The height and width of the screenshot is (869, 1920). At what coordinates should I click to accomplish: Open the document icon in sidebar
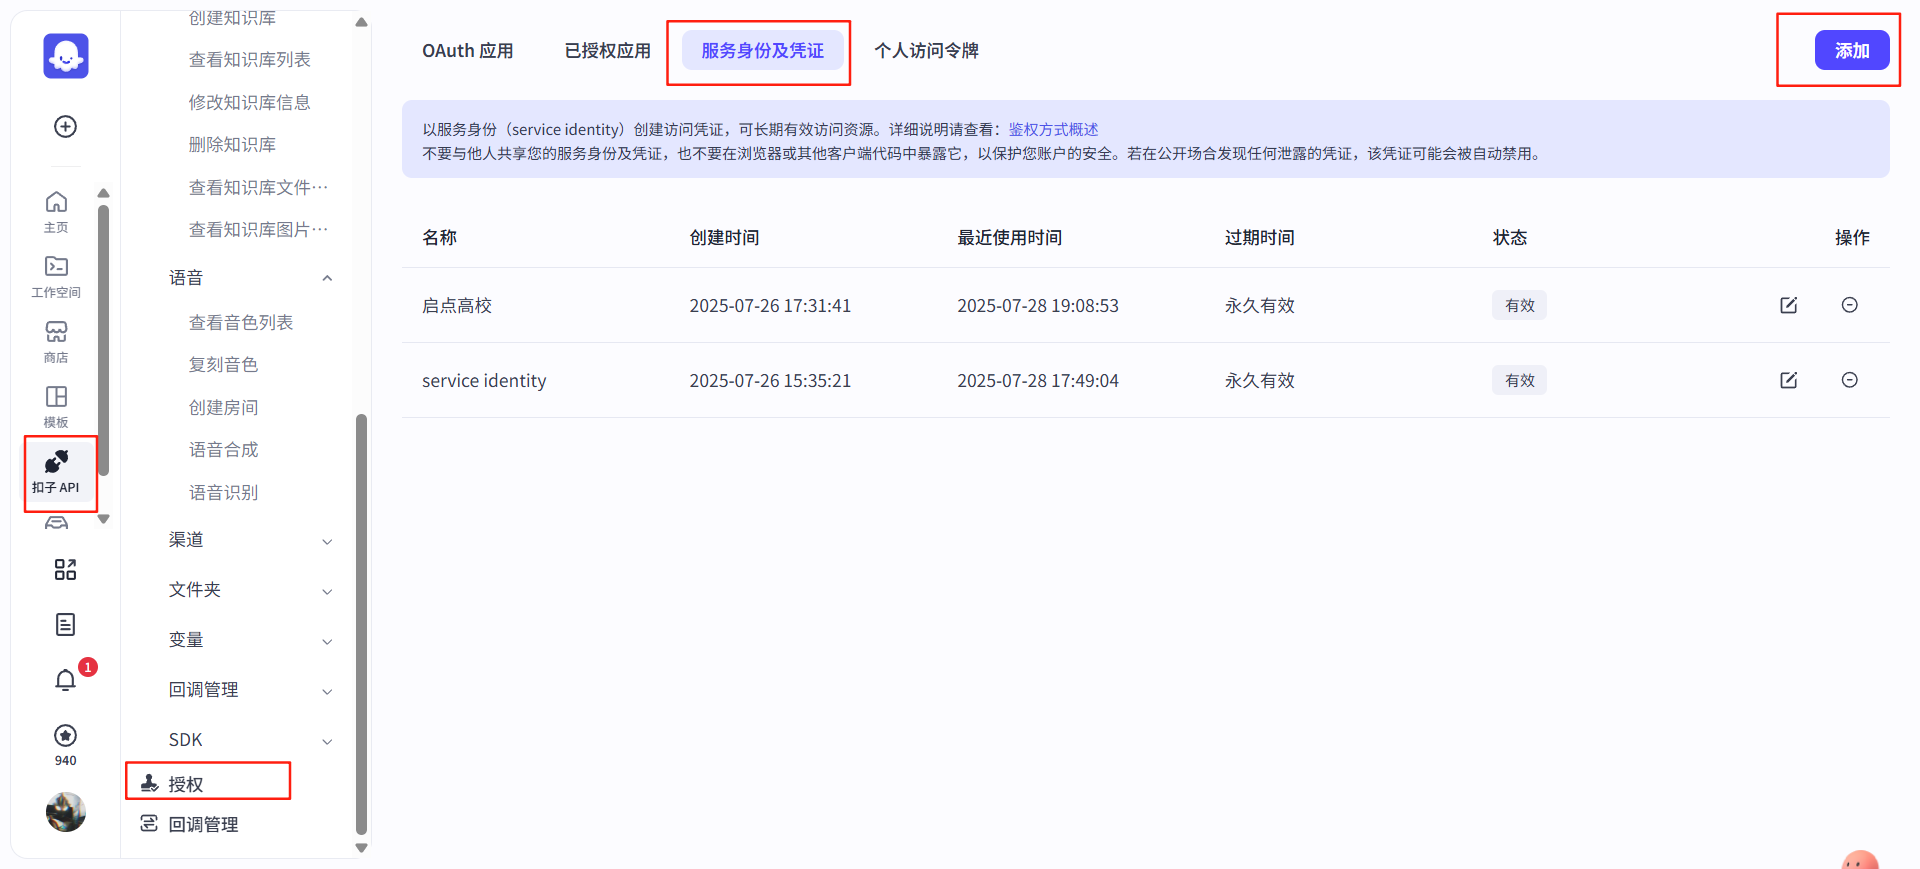(x=65, y=625)
